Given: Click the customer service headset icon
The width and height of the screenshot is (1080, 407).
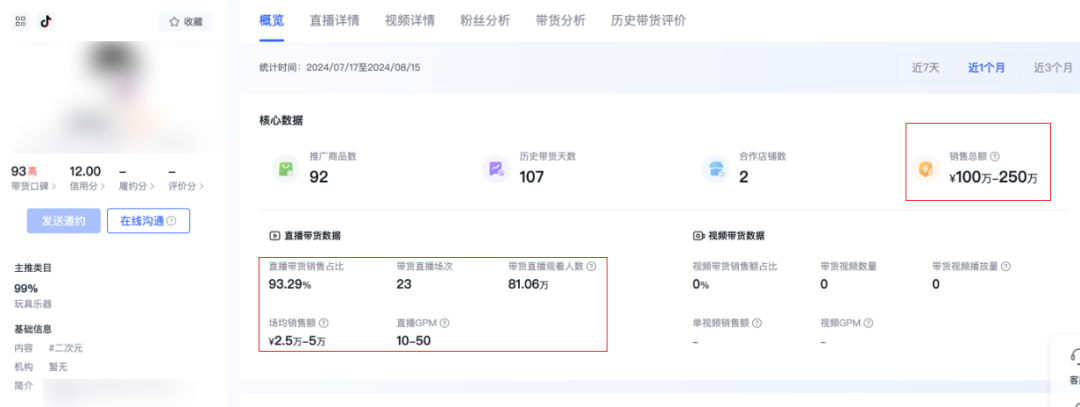Looking at the screenshot, I should [1075, 357].
